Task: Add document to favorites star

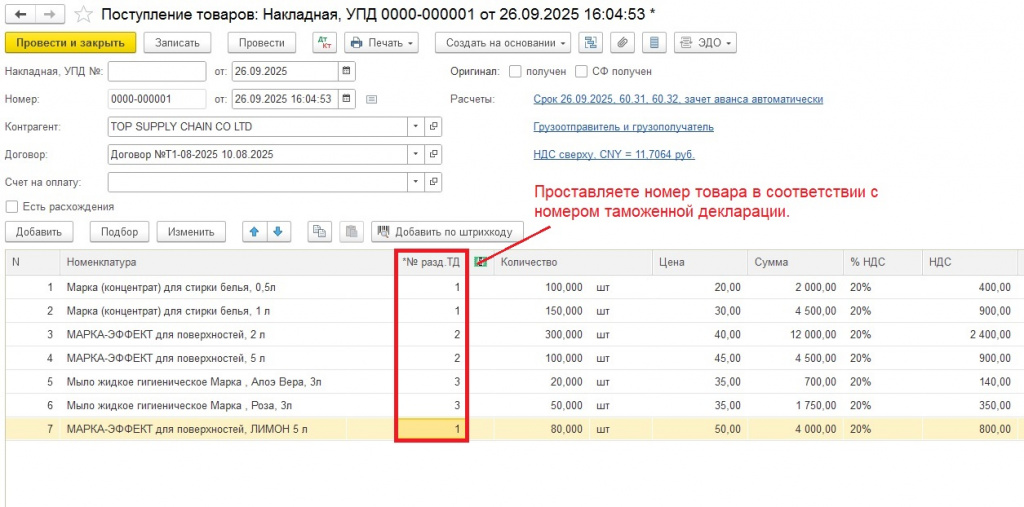Action: tap(84, 13)
